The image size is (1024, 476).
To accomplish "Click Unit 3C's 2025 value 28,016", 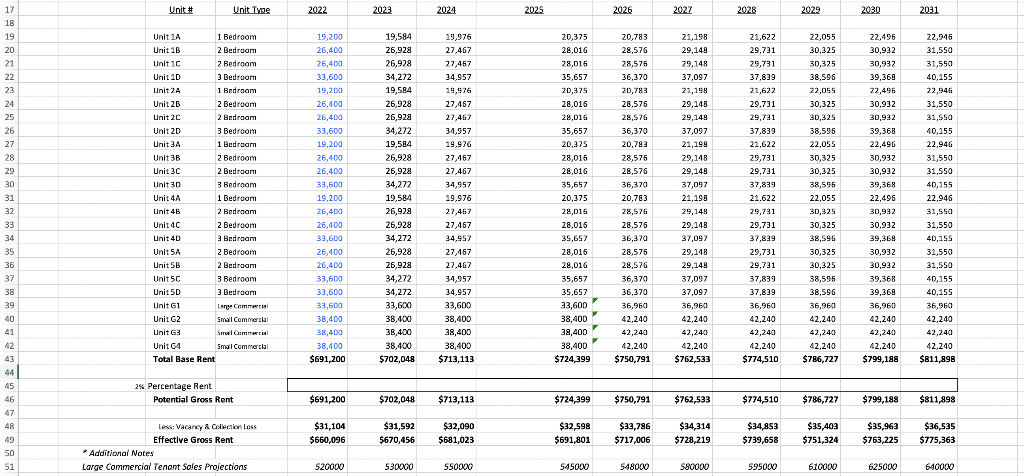I will point(575,171).
